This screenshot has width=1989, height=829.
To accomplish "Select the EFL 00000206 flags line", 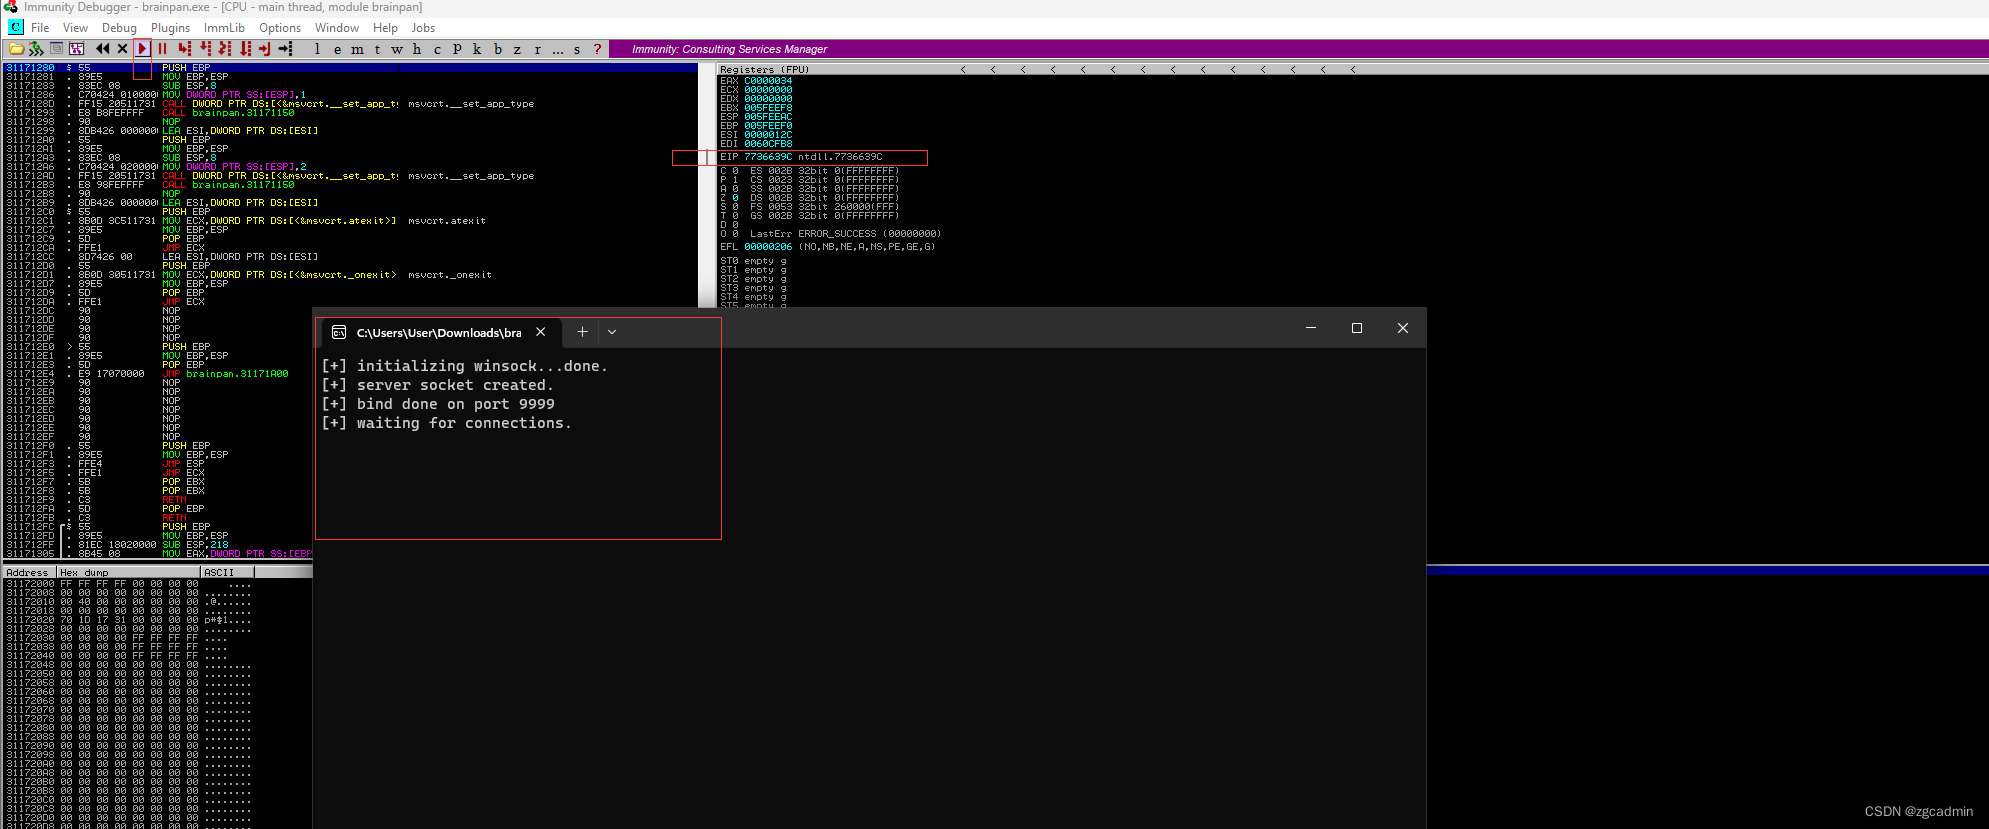I will pos(828,247).
